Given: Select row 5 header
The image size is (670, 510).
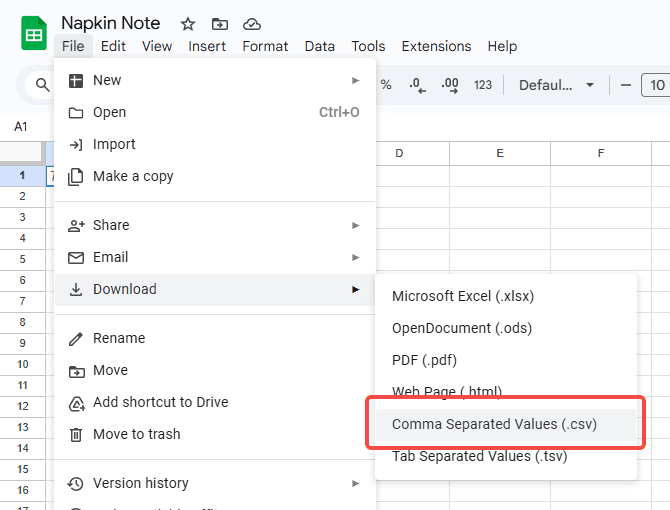Looking at the screenshot, I should [22, 259].
